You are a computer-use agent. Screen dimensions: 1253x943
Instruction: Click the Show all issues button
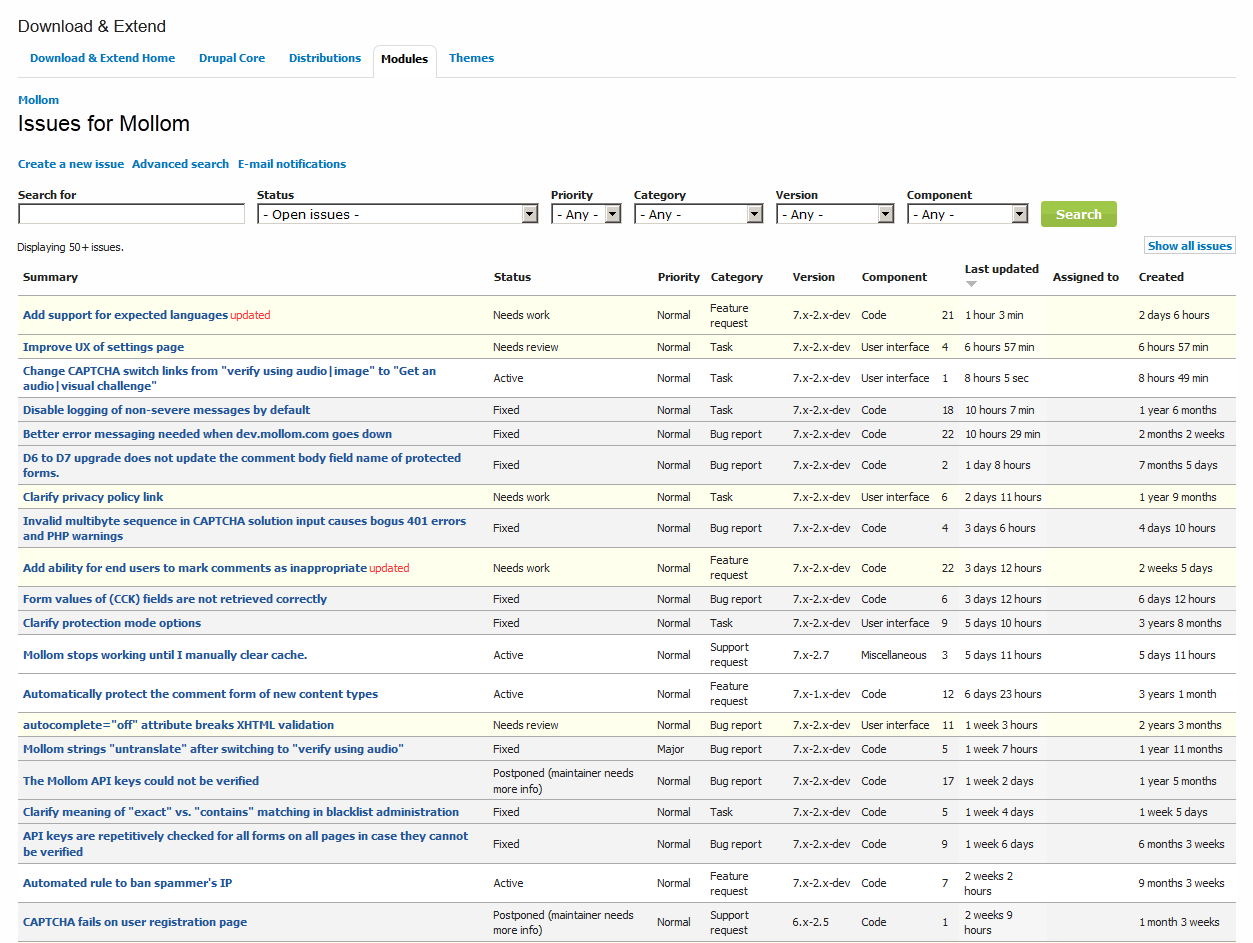(x=1189, y=245)
